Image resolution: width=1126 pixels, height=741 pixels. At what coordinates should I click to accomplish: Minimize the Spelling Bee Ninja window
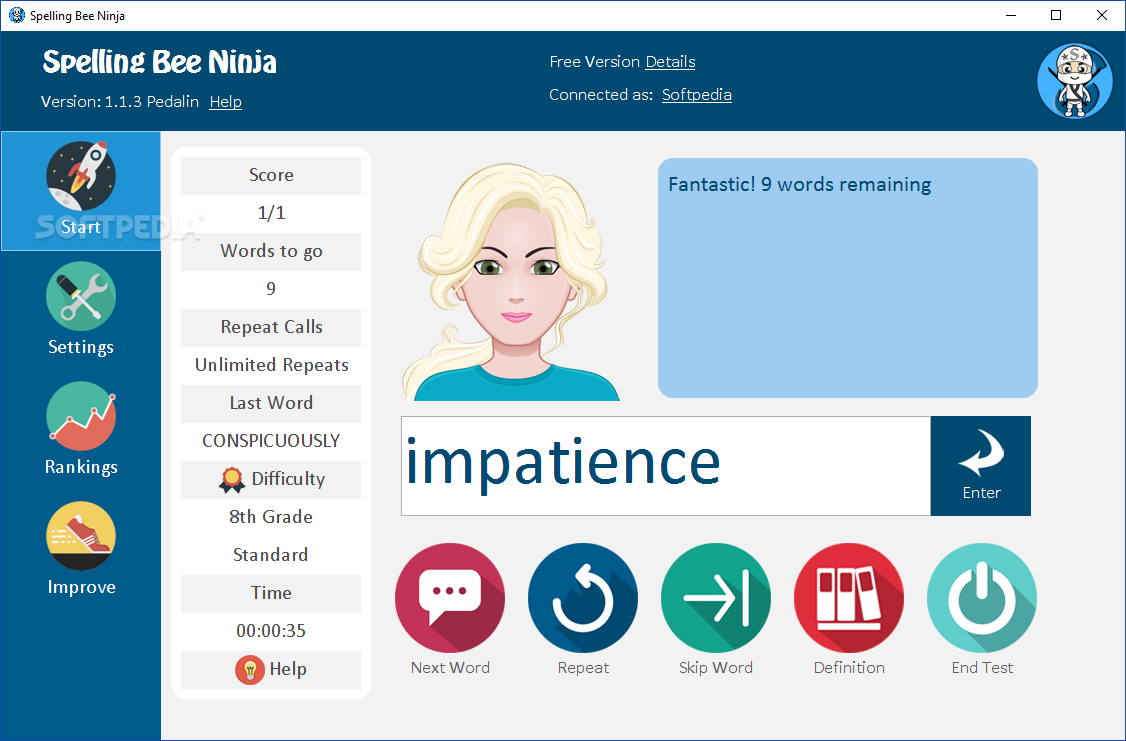point(1010,15)
